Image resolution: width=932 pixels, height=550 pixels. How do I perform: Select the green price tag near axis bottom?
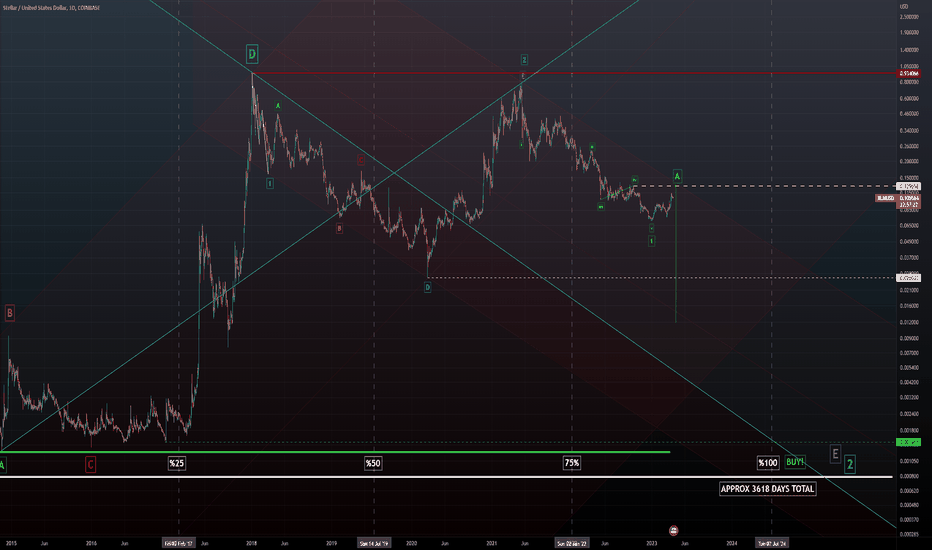click(x=909, y=442)
